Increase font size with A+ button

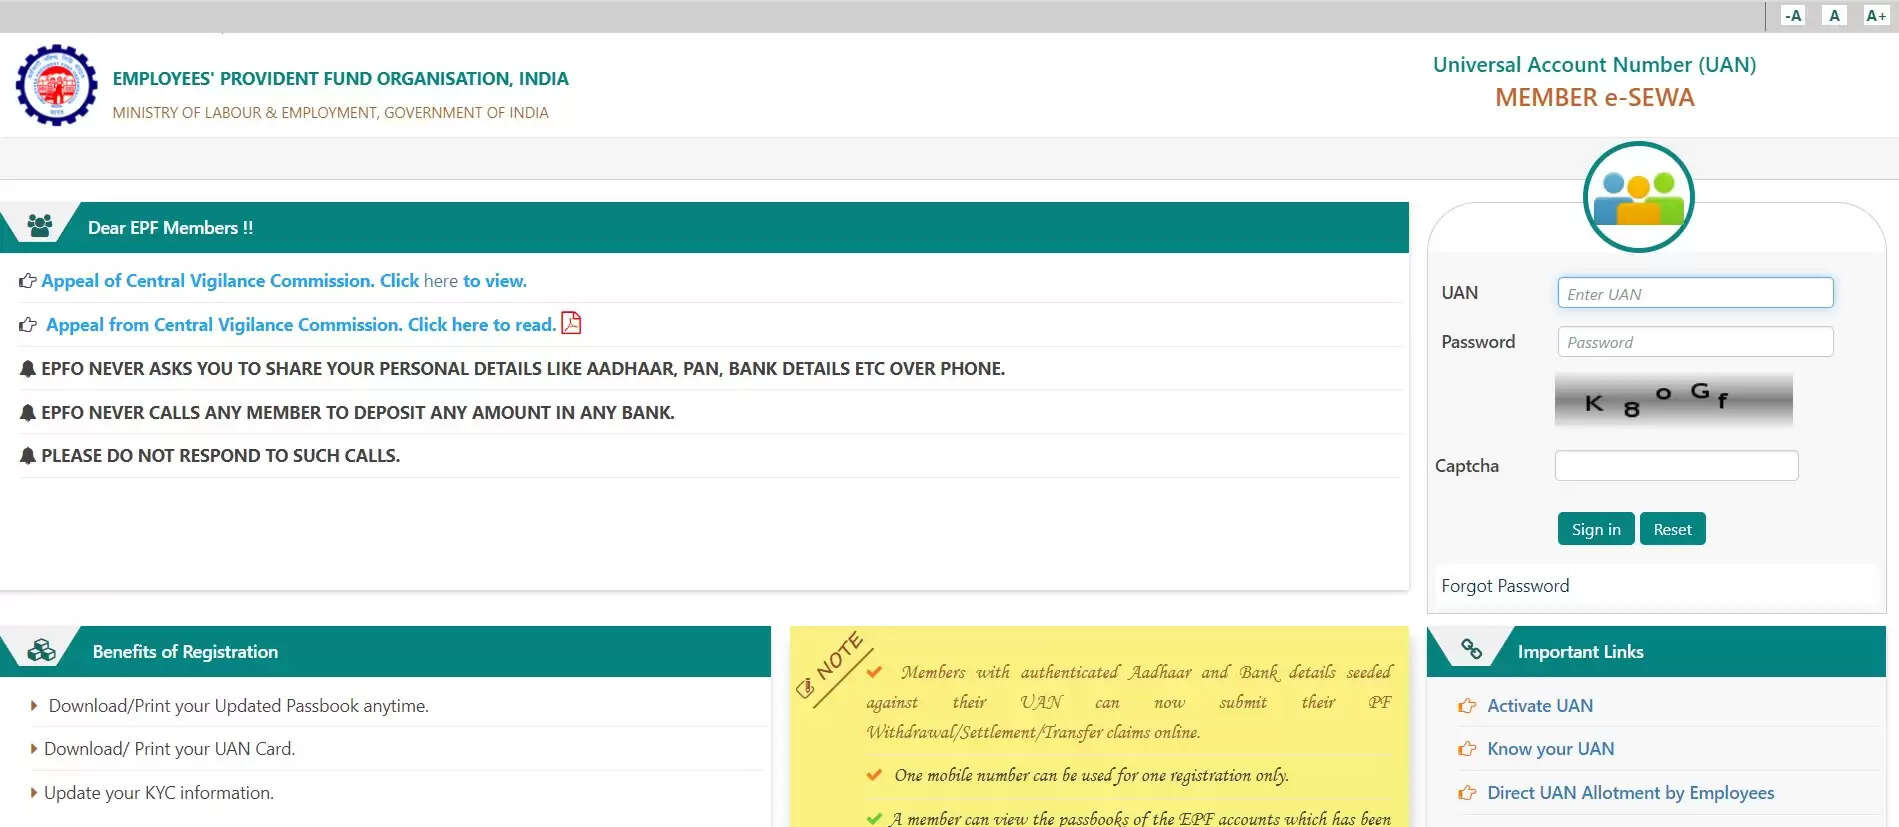[1875, 16]
